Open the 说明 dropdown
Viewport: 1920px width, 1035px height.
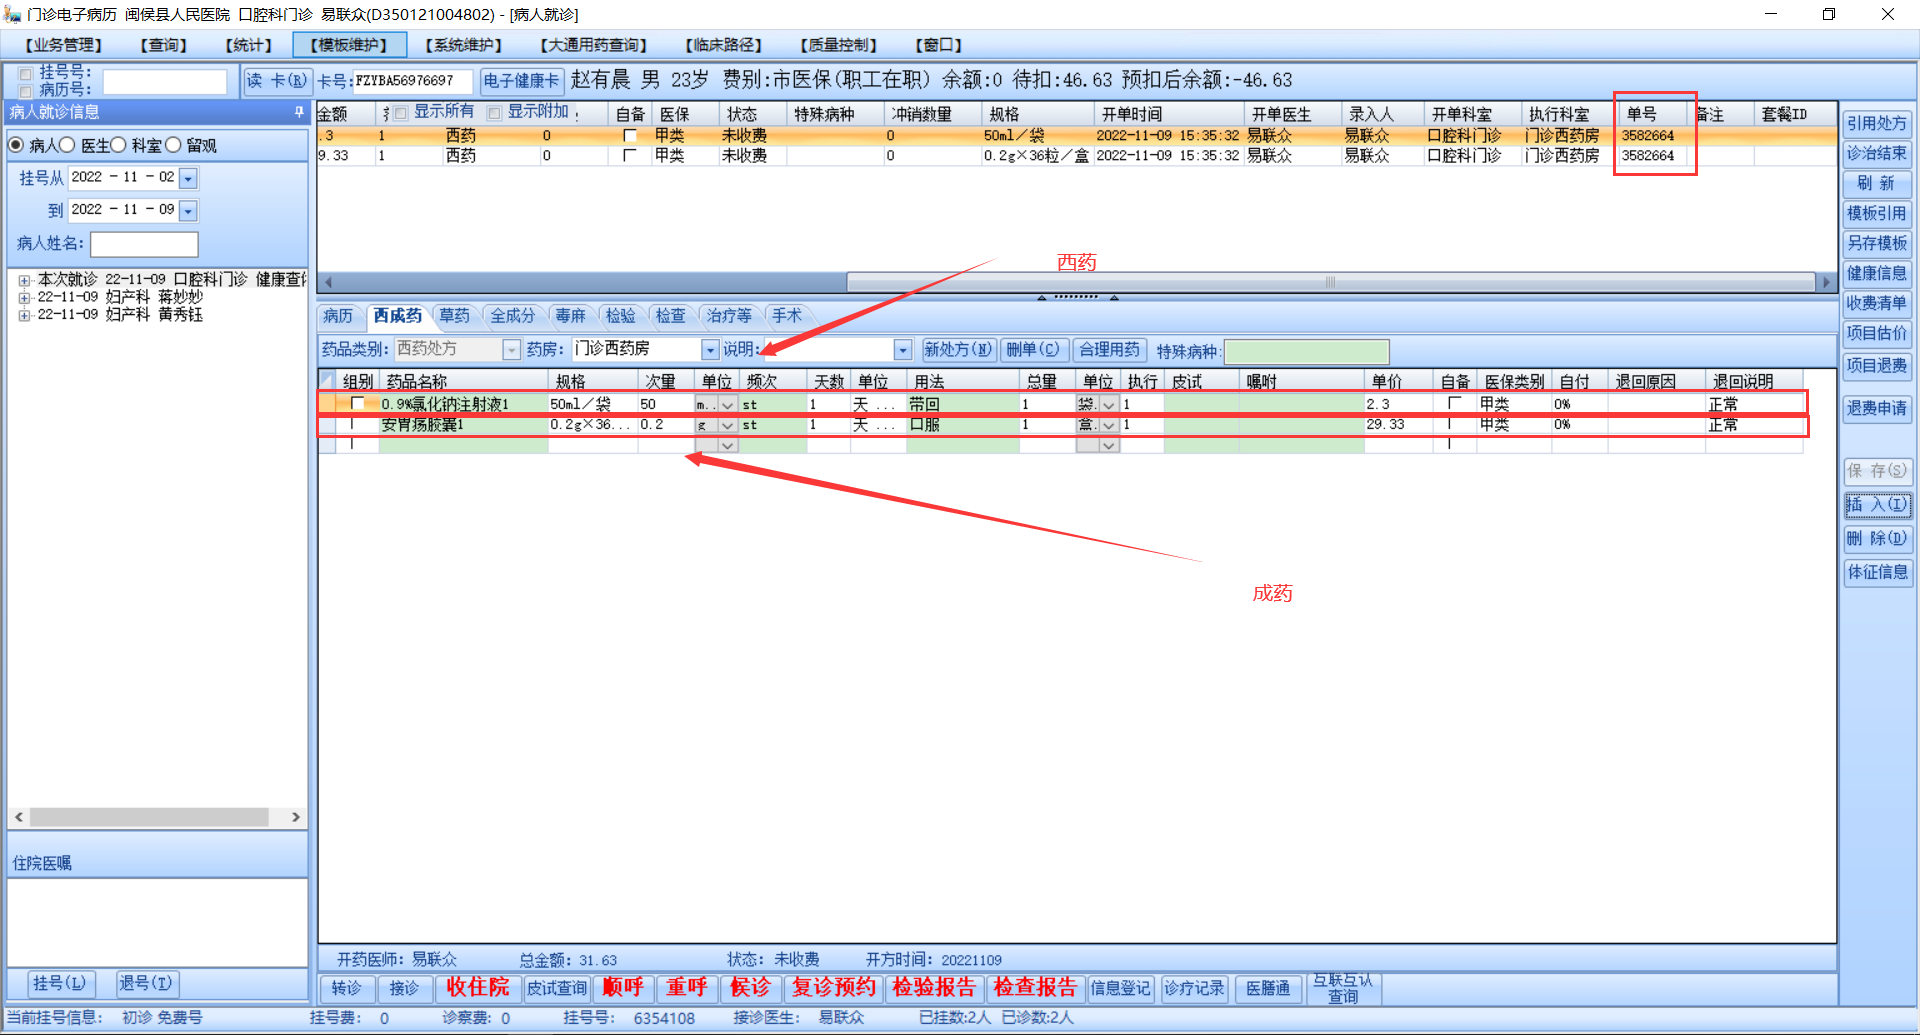[x=903, y=349]
